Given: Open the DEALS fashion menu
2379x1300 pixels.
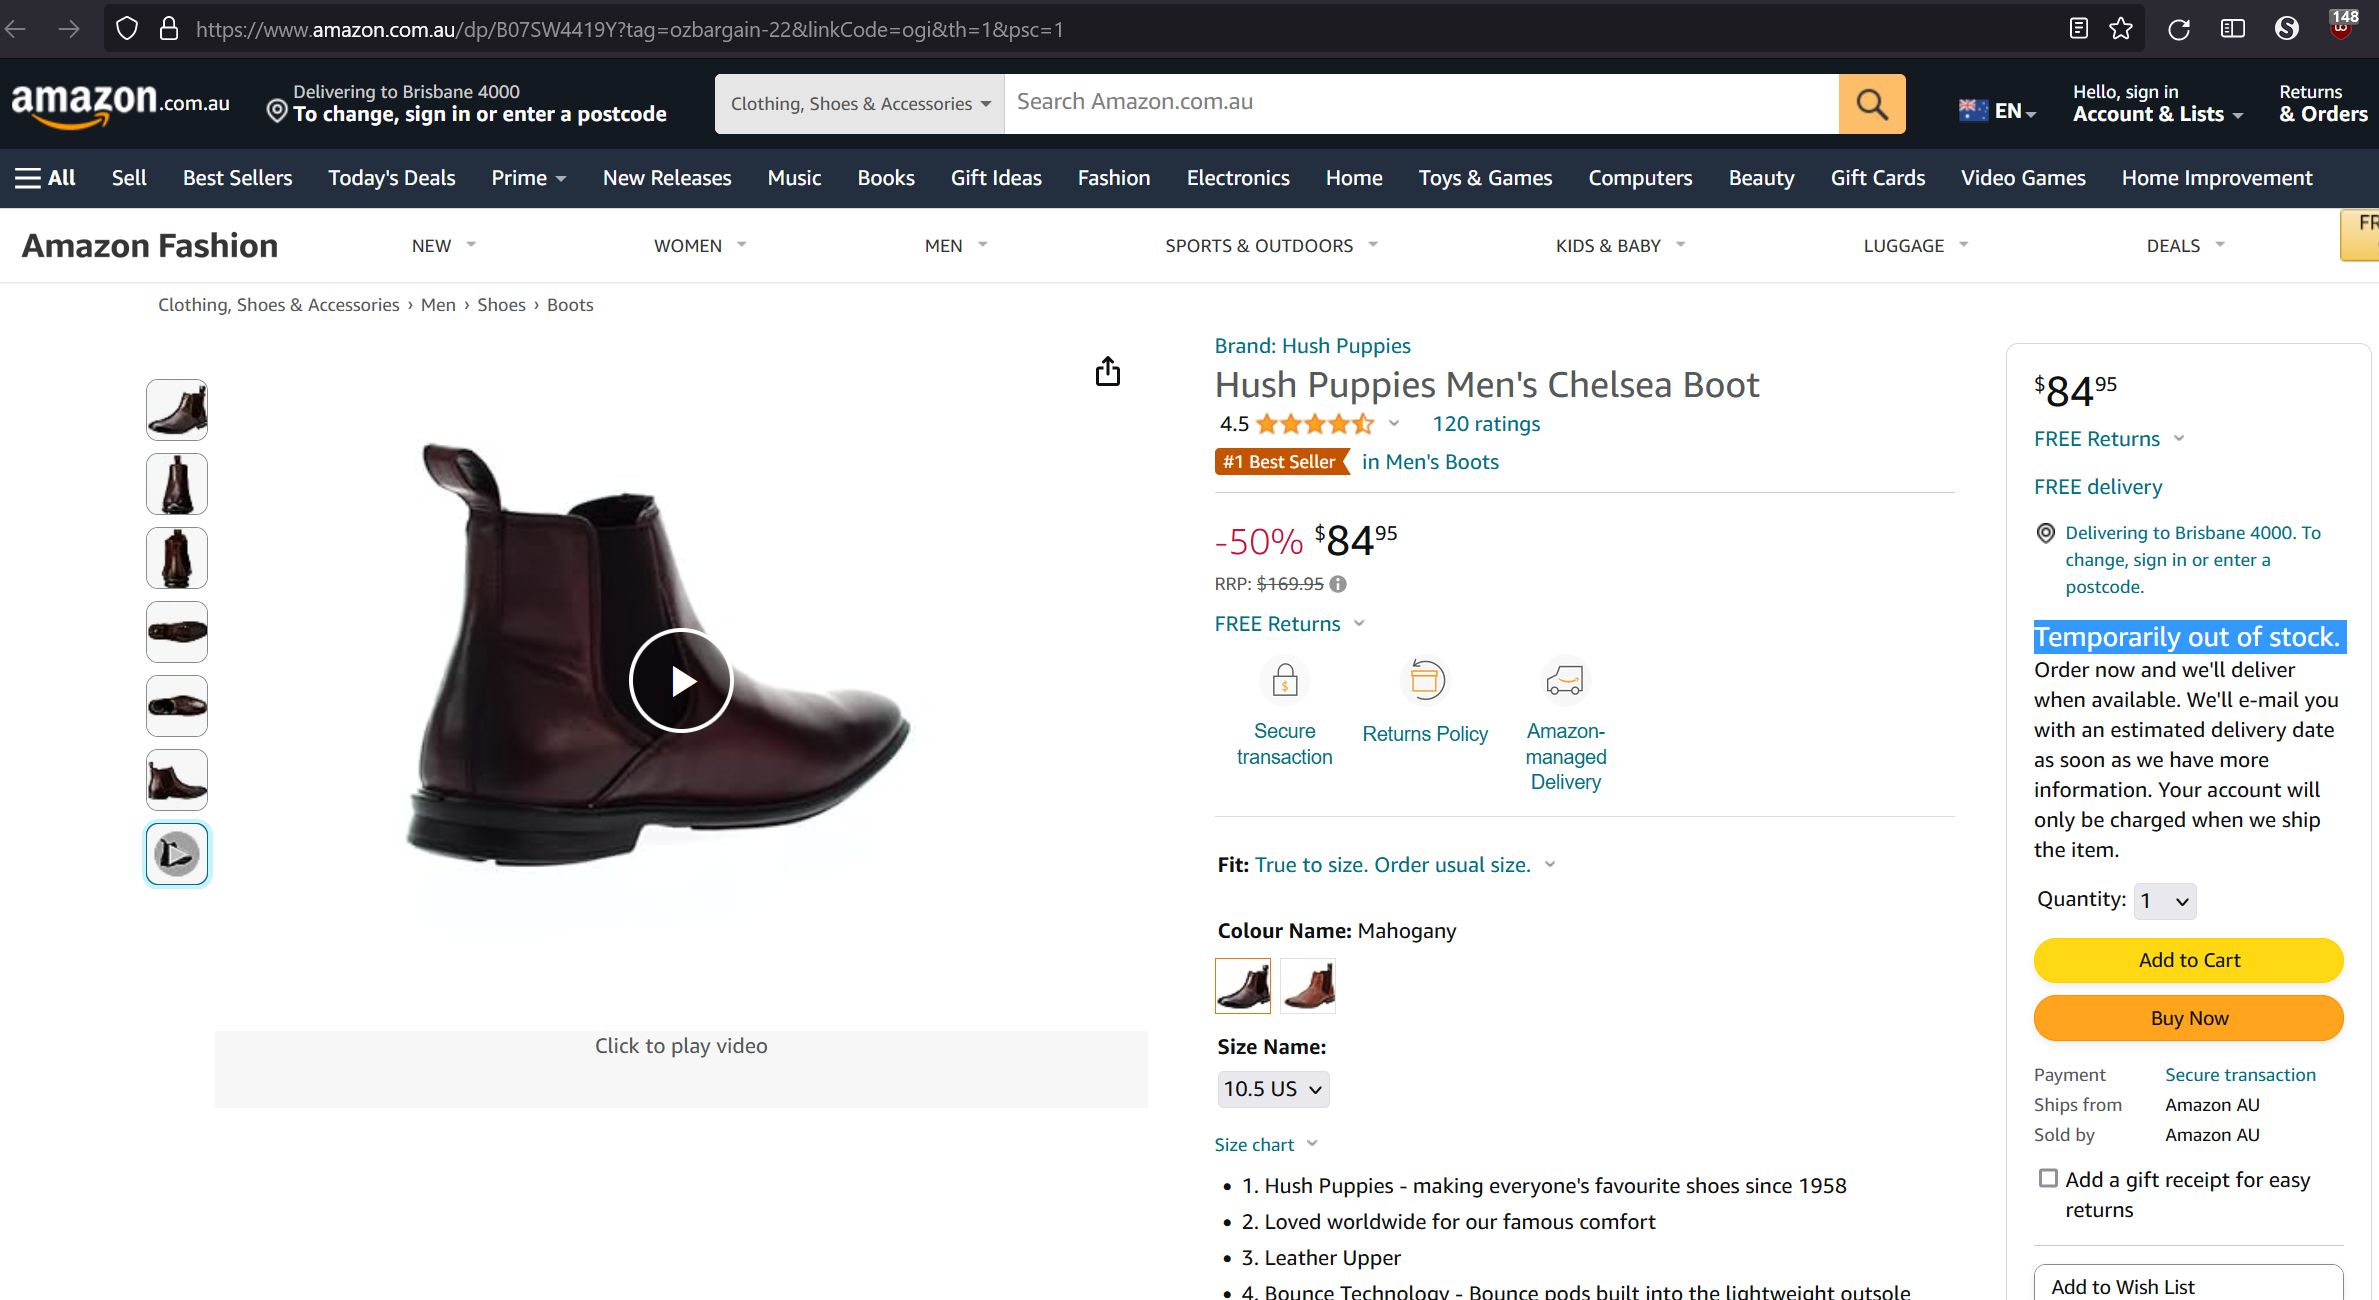Looking at the screenshot, I should point(2185,246).
